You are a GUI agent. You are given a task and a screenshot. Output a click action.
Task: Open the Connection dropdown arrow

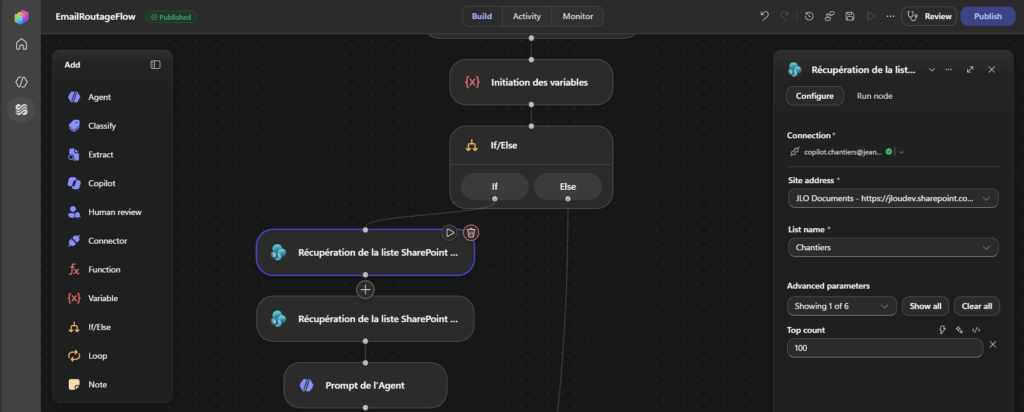(x=901, y=152)
